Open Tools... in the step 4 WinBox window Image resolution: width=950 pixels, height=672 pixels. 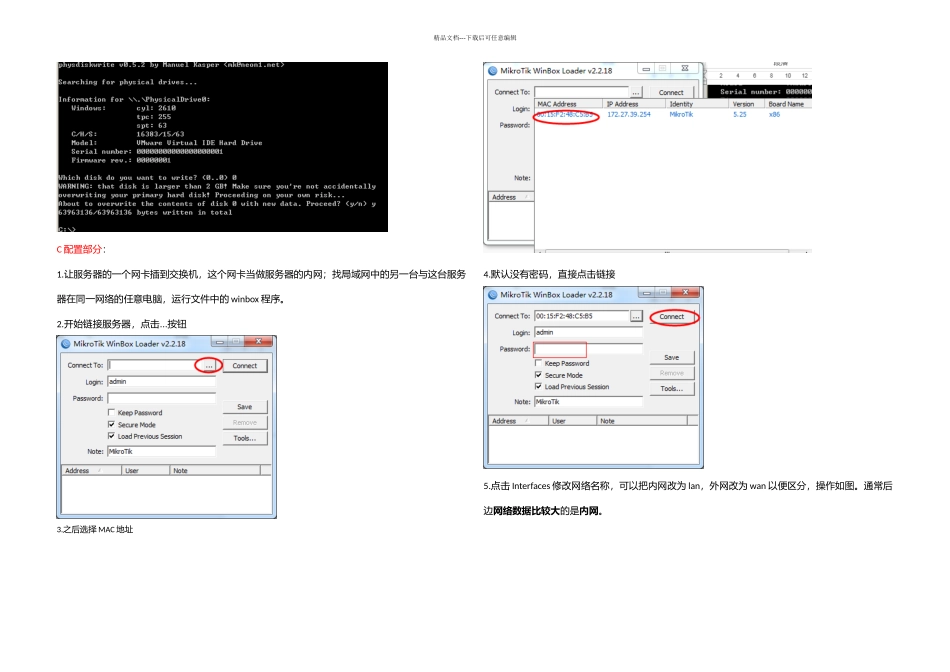[672, 388]
